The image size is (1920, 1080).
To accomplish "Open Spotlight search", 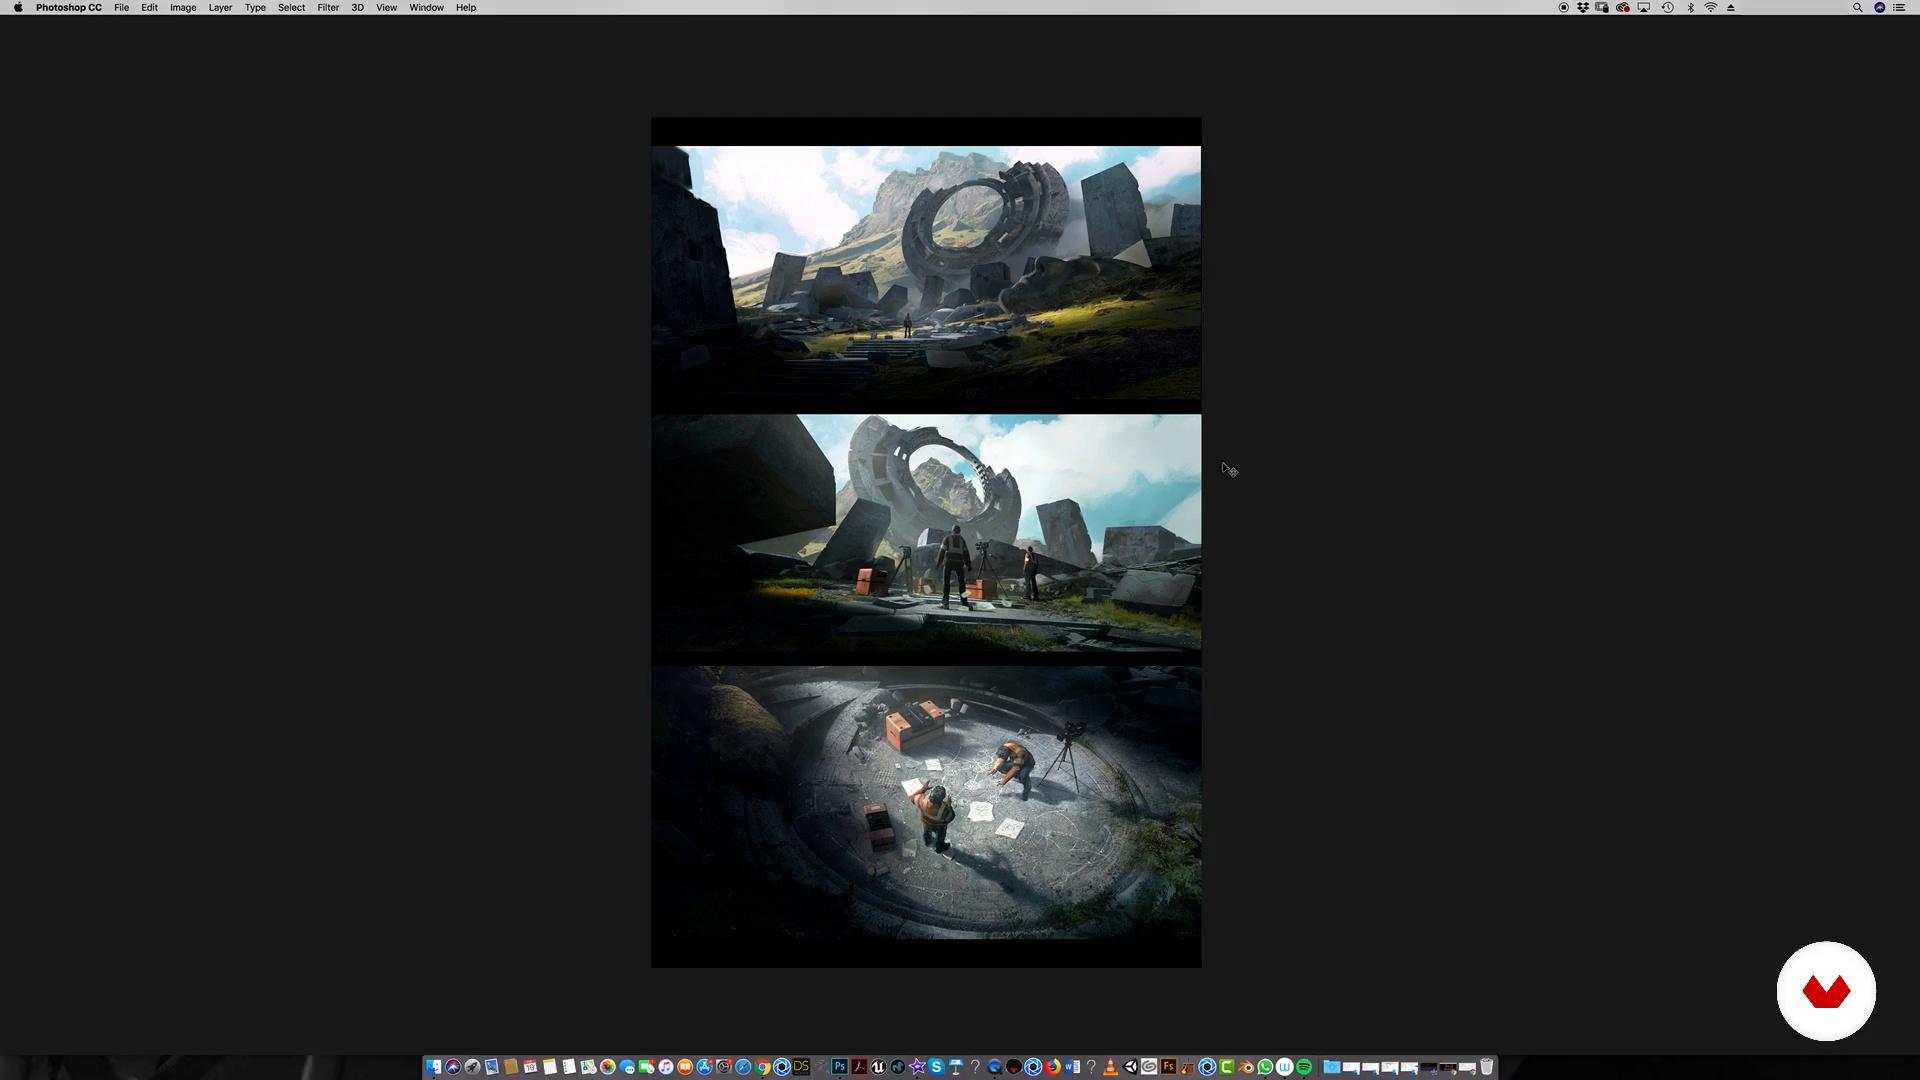I will click(1858, 7).
